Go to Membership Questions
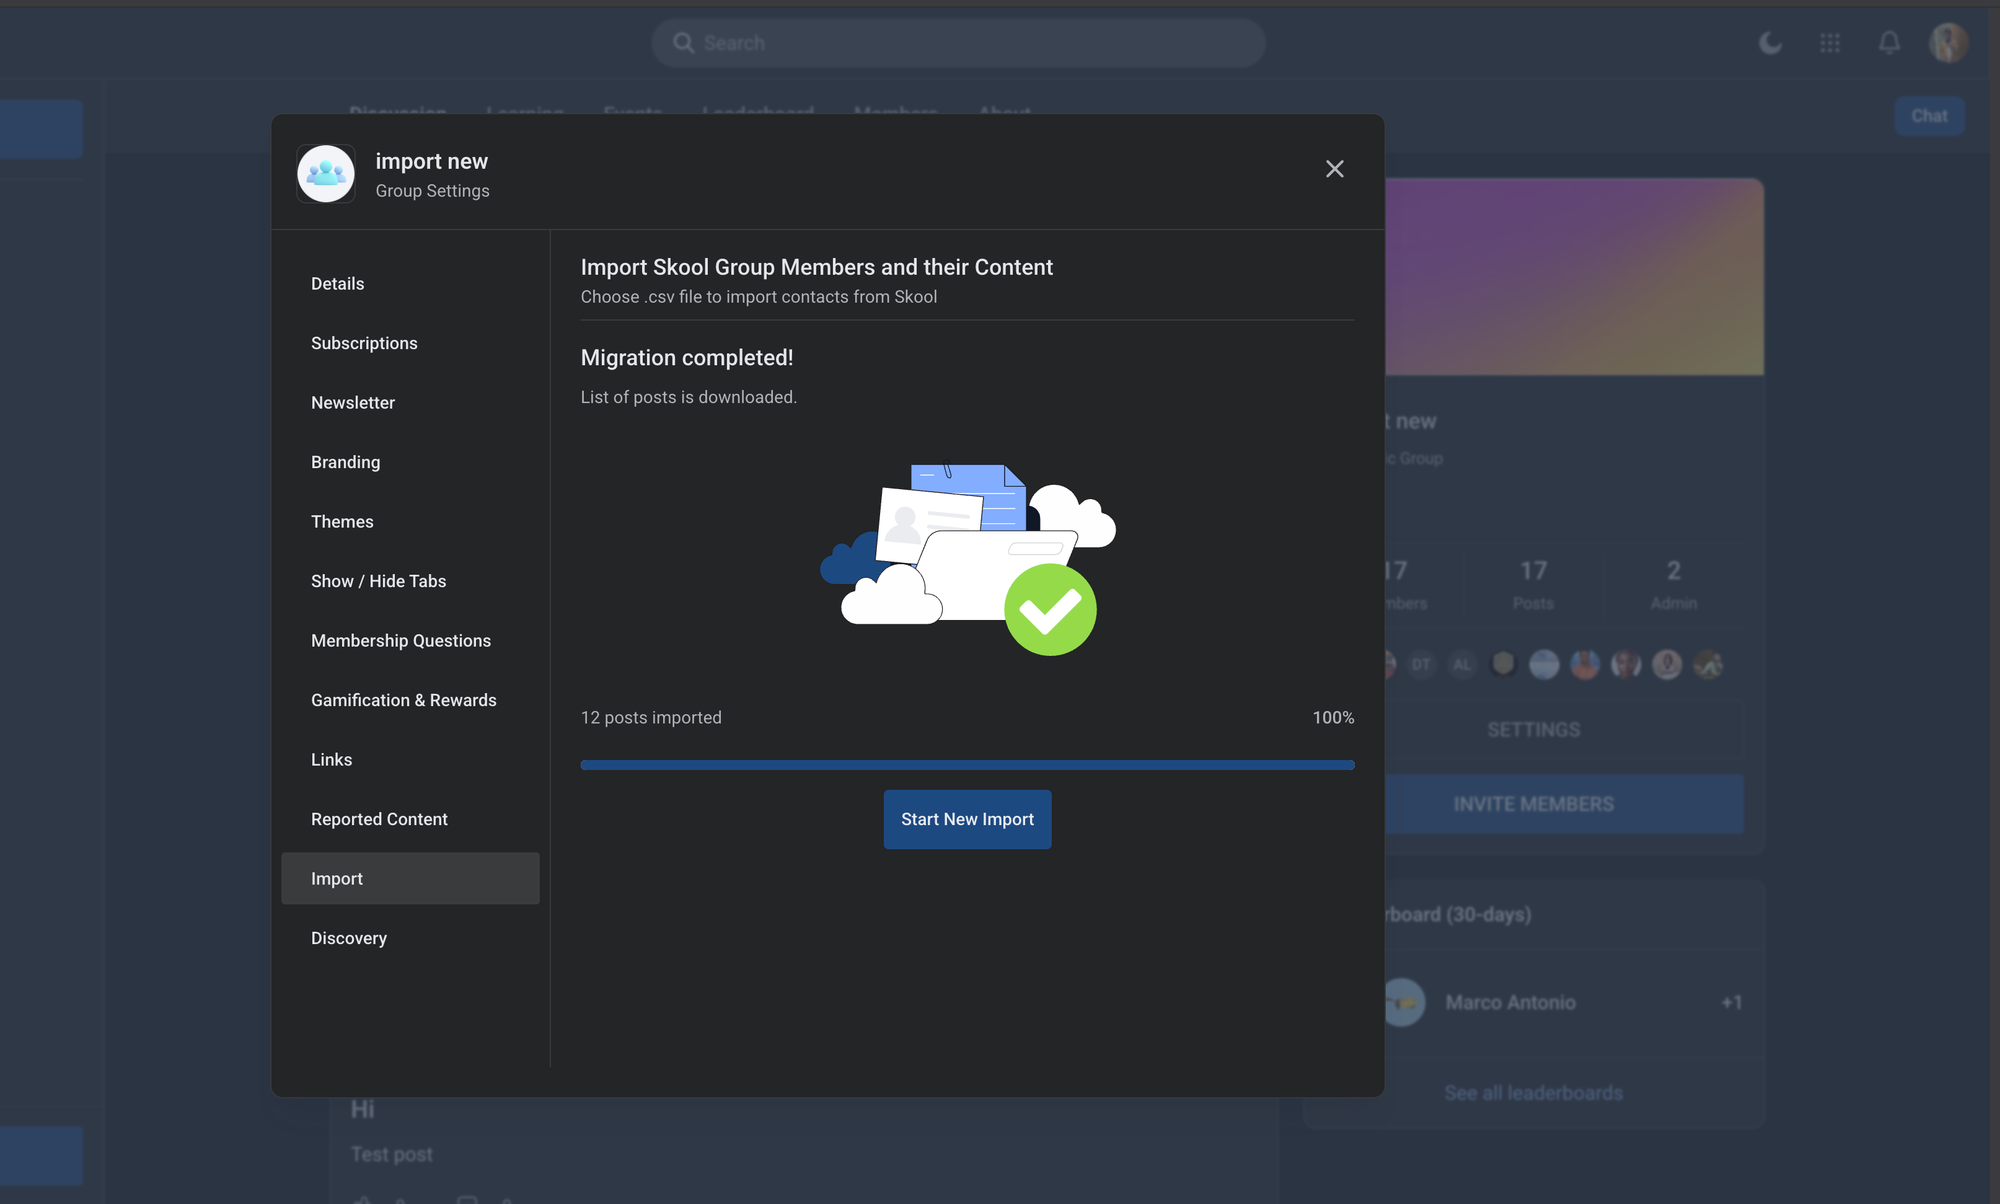This screenshot has height=1204, width=2000. click(x=401, y=641)
